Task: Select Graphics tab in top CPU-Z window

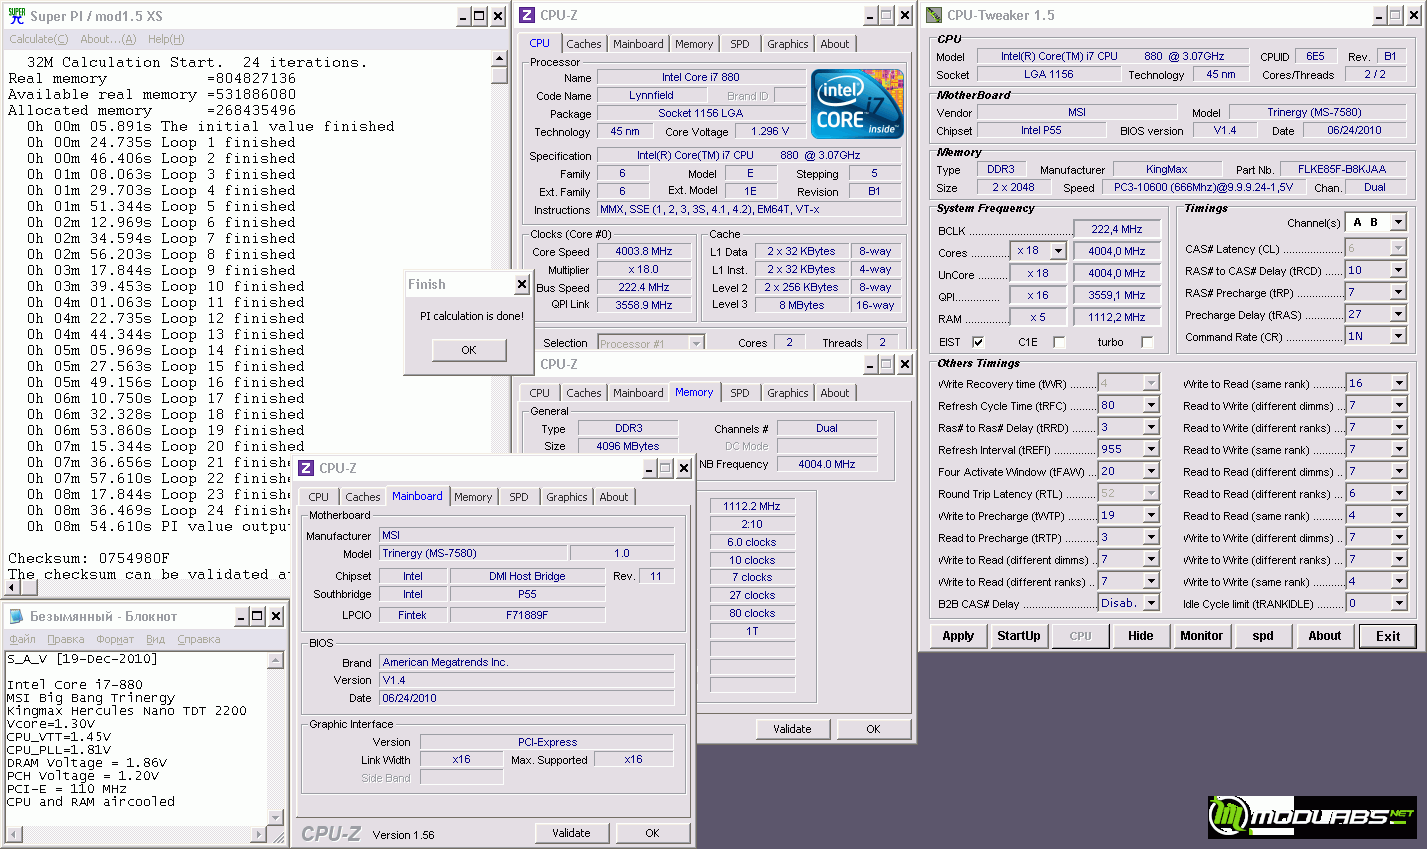Action: pos(787,44)
